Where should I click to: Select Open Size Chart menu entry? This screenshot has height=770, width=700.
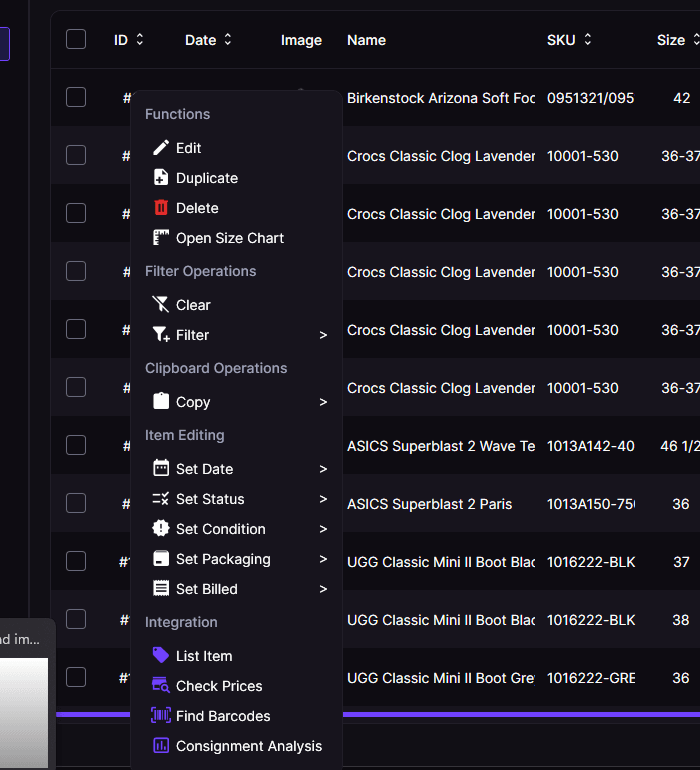(236, 238)
